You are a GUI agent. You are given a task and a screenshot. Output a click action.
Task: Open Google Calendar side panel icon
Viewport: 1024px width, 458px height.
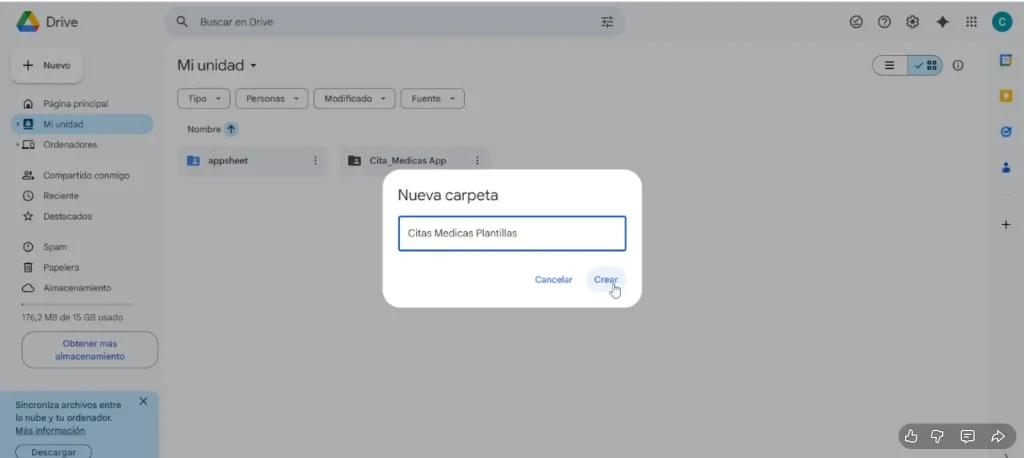coord(1006,60)
